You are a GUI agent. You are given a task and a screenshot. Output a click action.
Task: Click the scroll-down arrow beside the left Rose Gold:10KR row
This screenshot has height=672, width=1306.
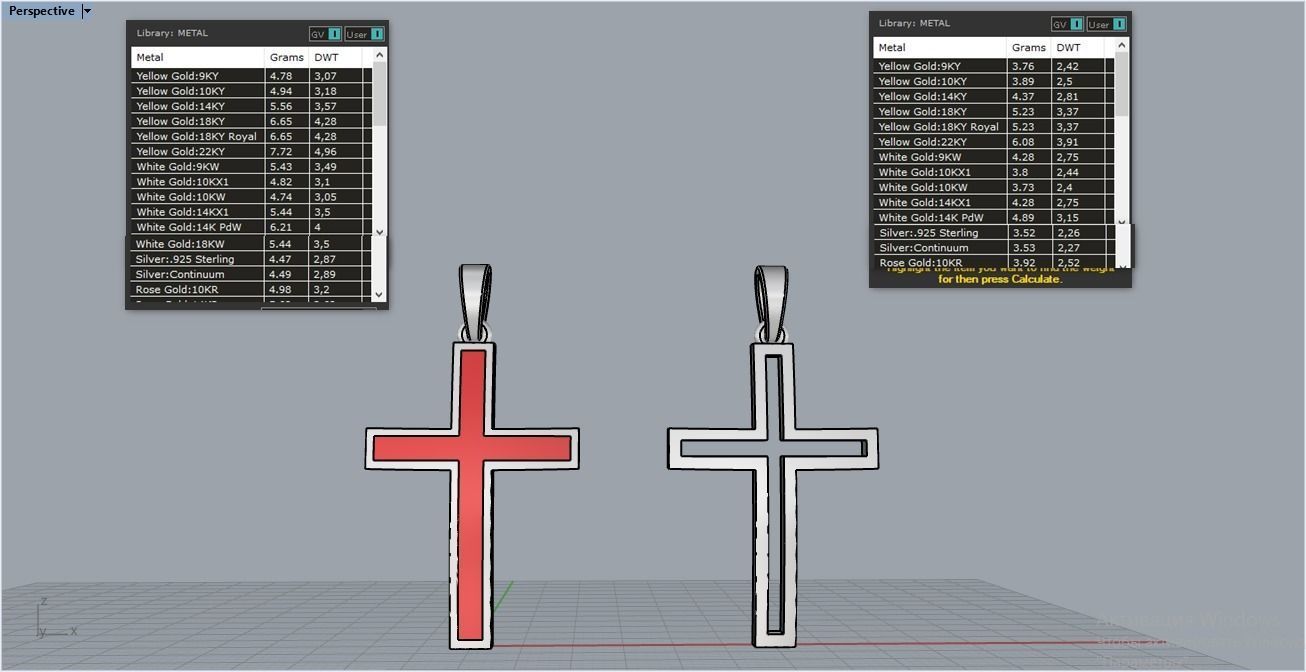(x=378, y=294)
